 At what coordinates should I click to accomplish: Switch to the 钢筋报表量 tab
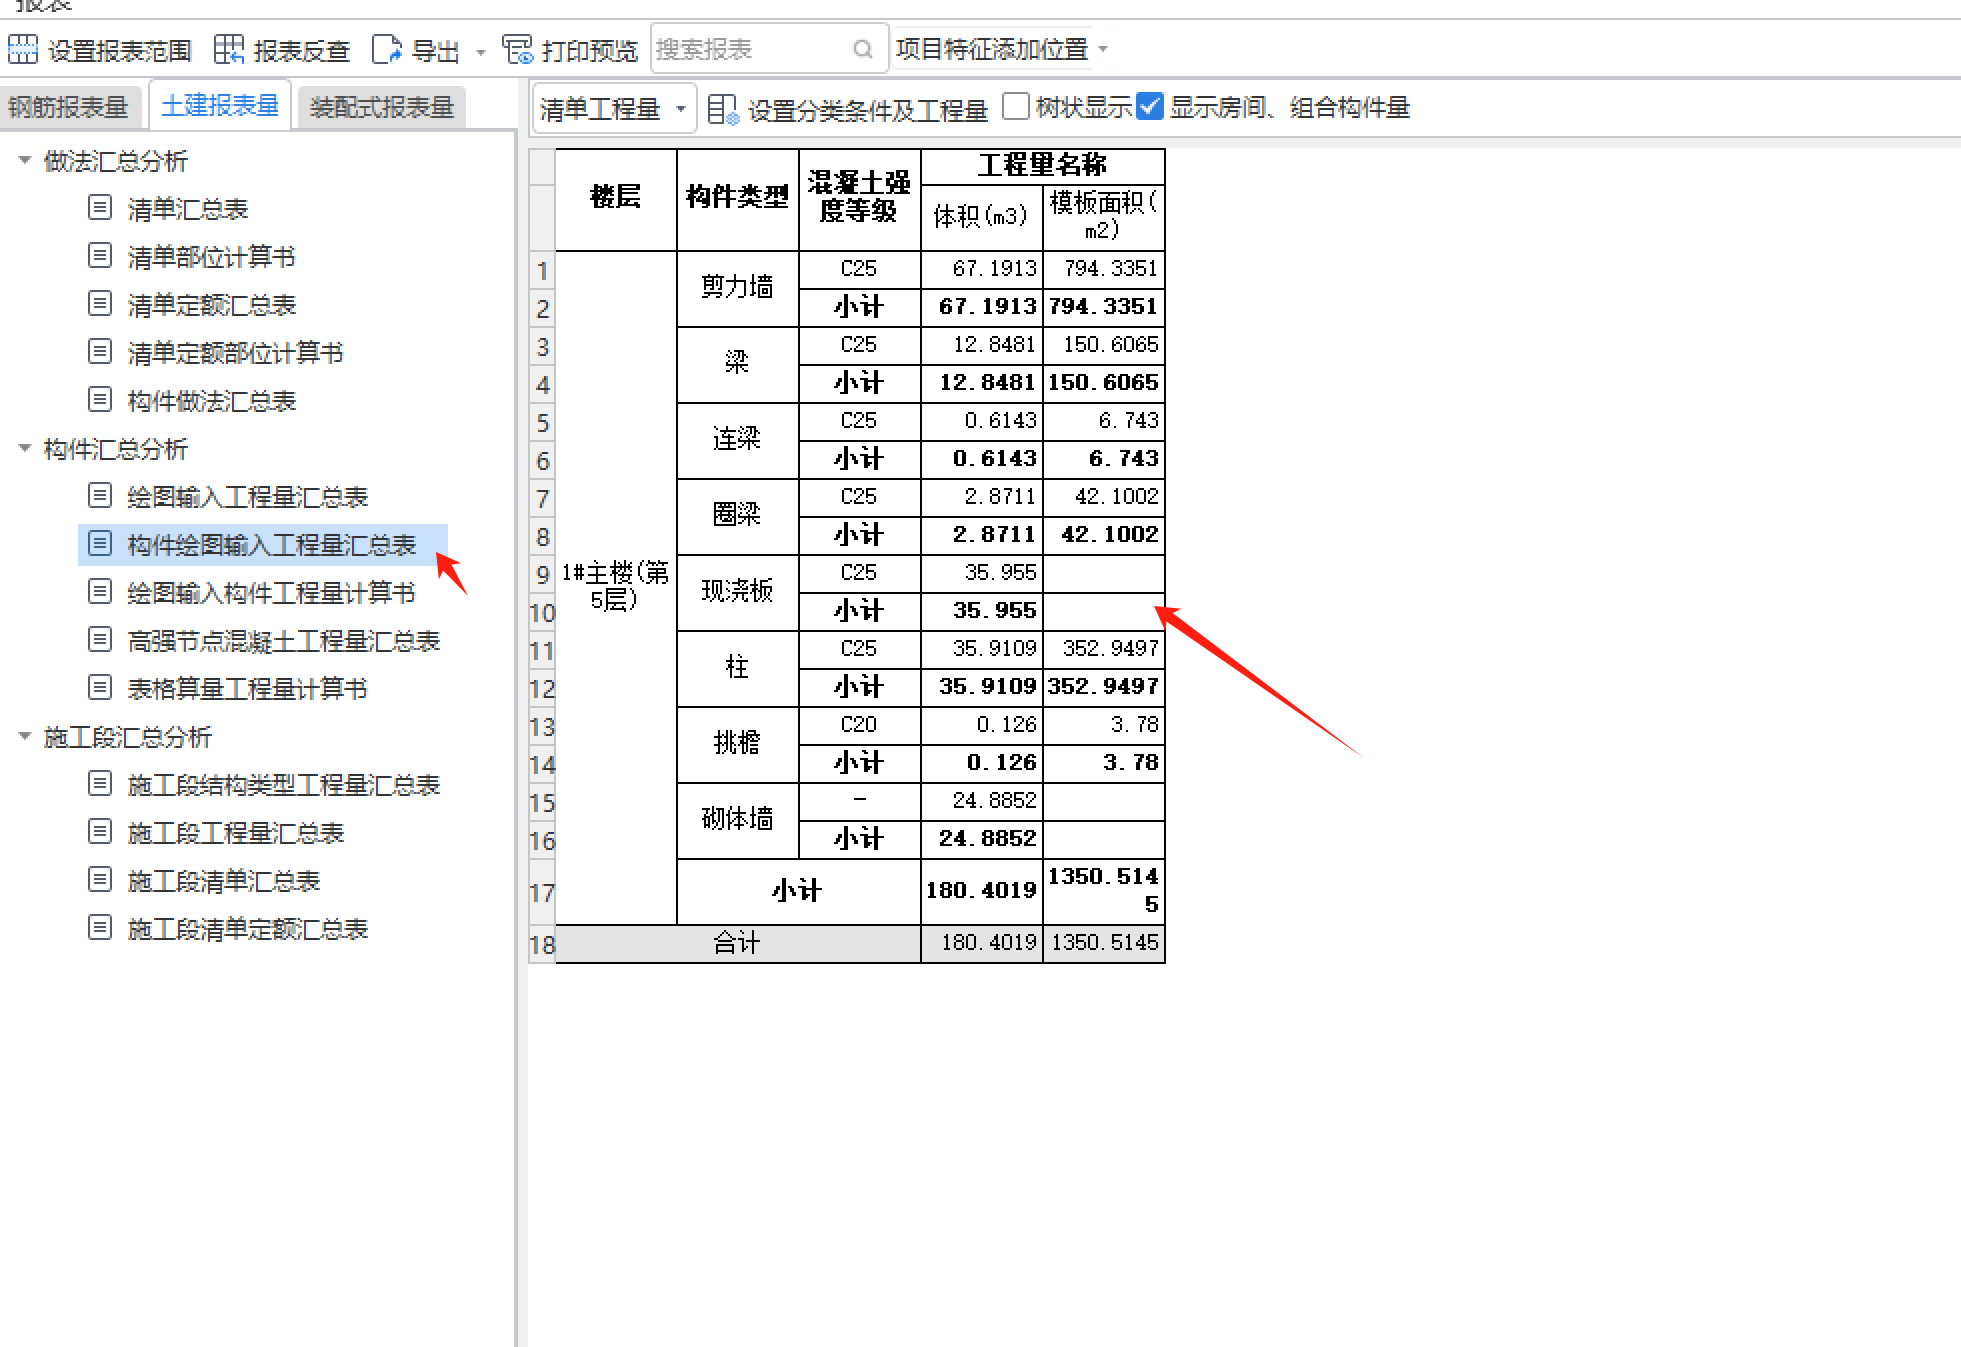[x=68, y=107]
